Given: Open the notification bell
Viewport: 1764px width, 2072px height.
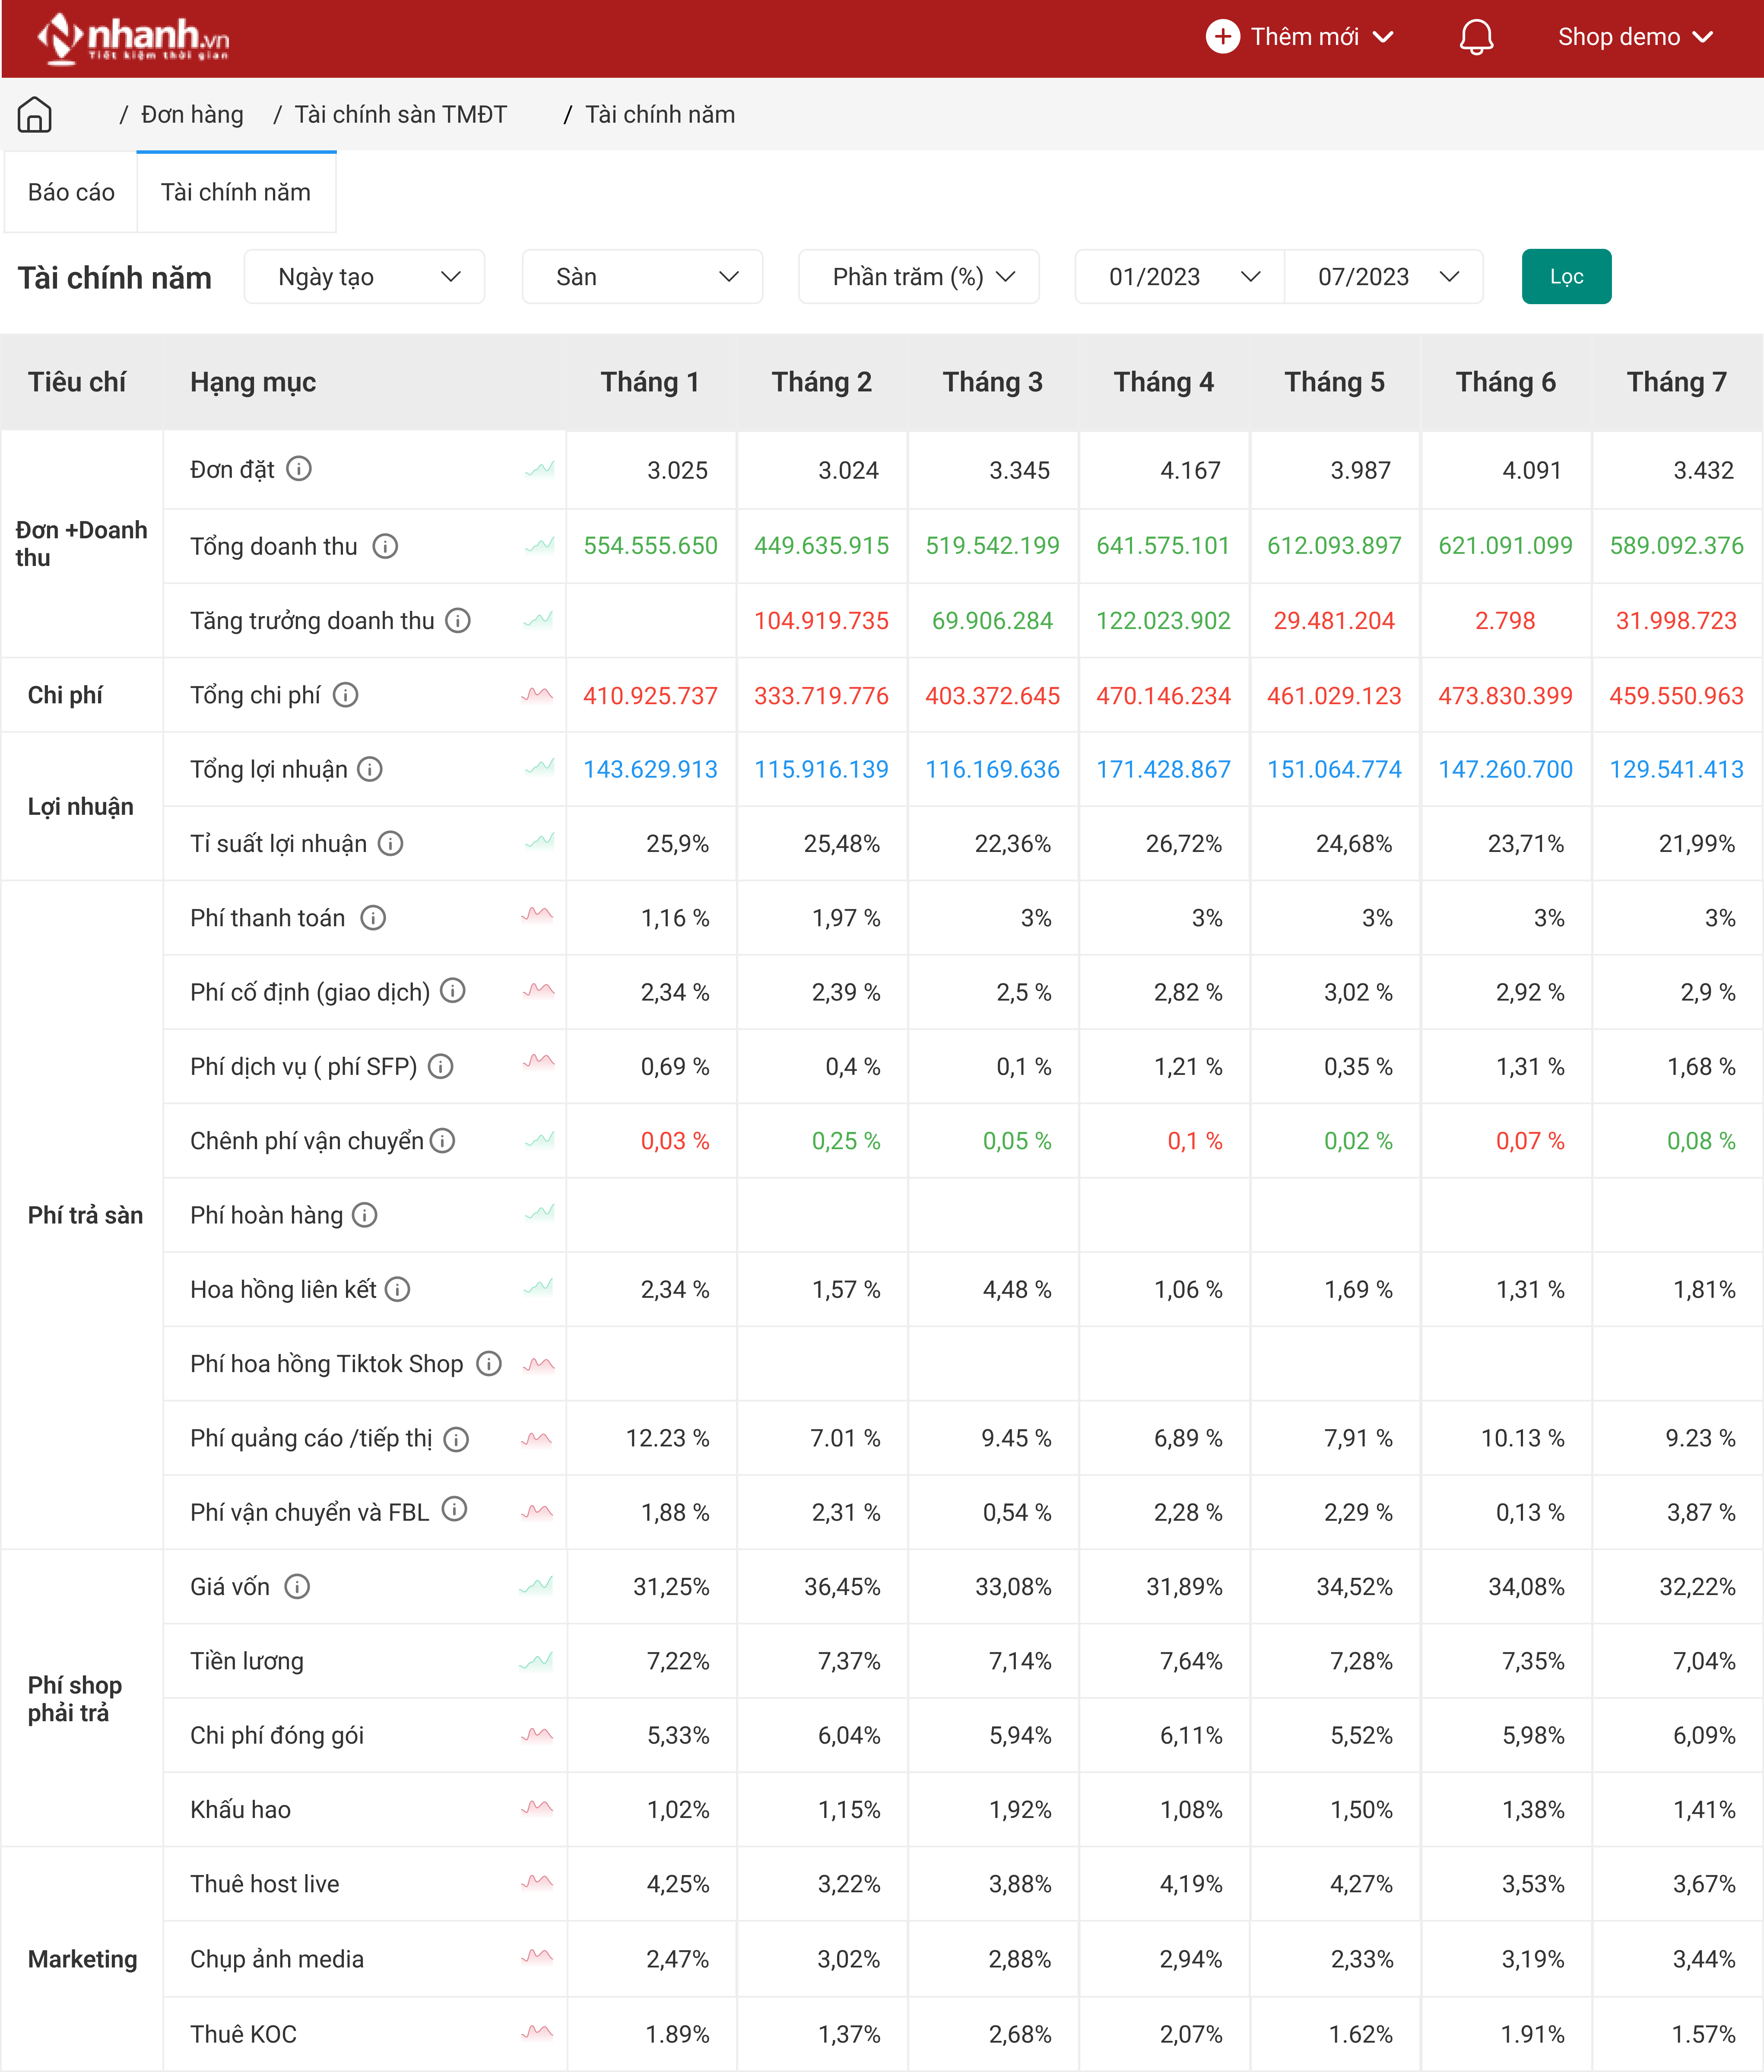Looking at the screenshot, I should (x=1475, y=37).
